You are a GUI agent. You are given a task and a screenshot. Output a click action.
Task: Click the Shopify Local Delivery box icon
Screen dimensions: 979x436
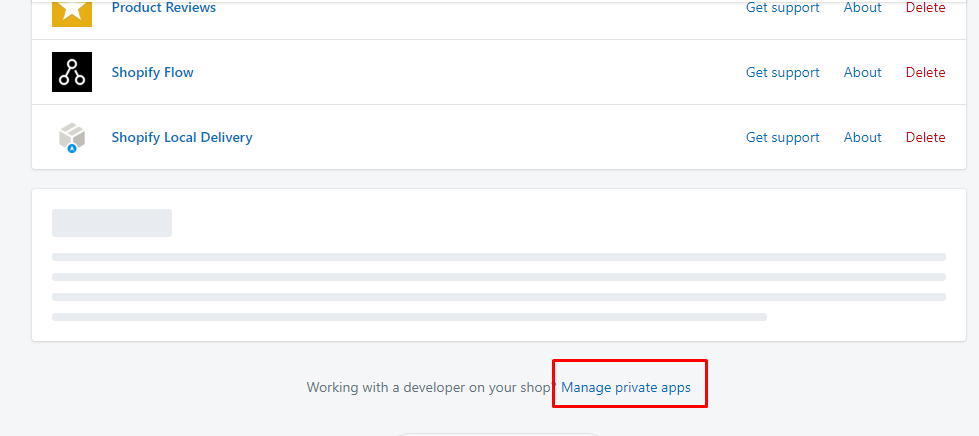click(72, 137)
